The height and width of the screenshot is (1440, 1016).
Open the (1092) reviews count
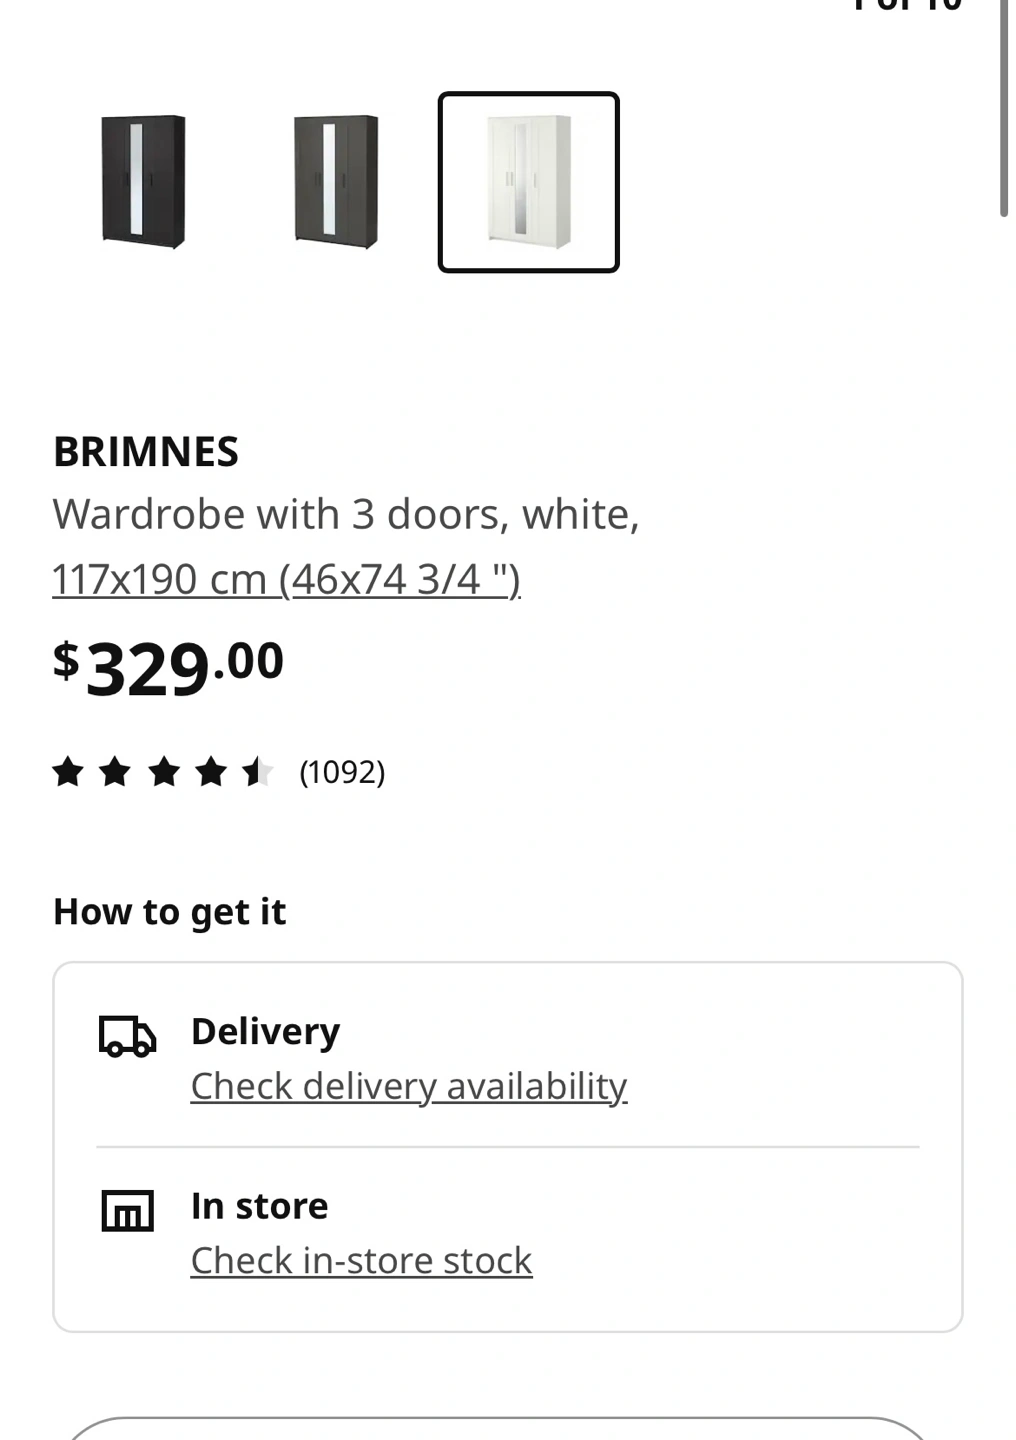pos(342,772)
